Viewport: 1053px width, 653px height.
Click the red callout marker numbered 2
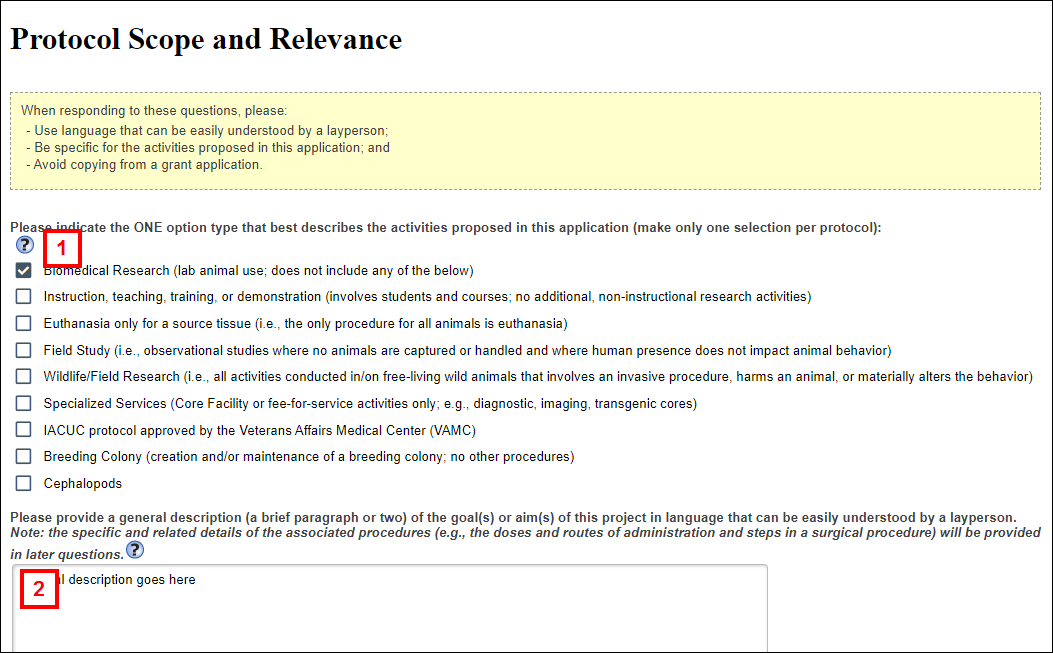coord(39,588)
